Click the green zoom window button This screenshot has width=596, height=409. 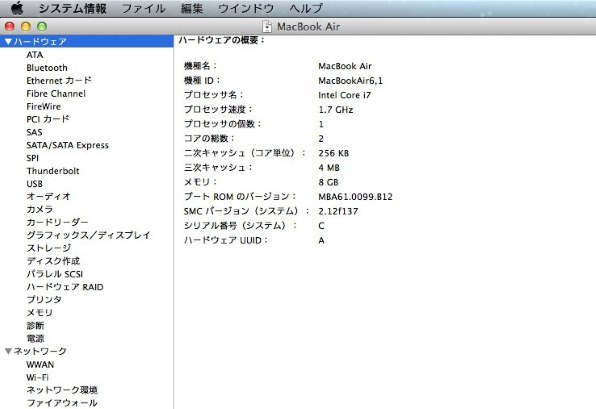pos(42,26)
